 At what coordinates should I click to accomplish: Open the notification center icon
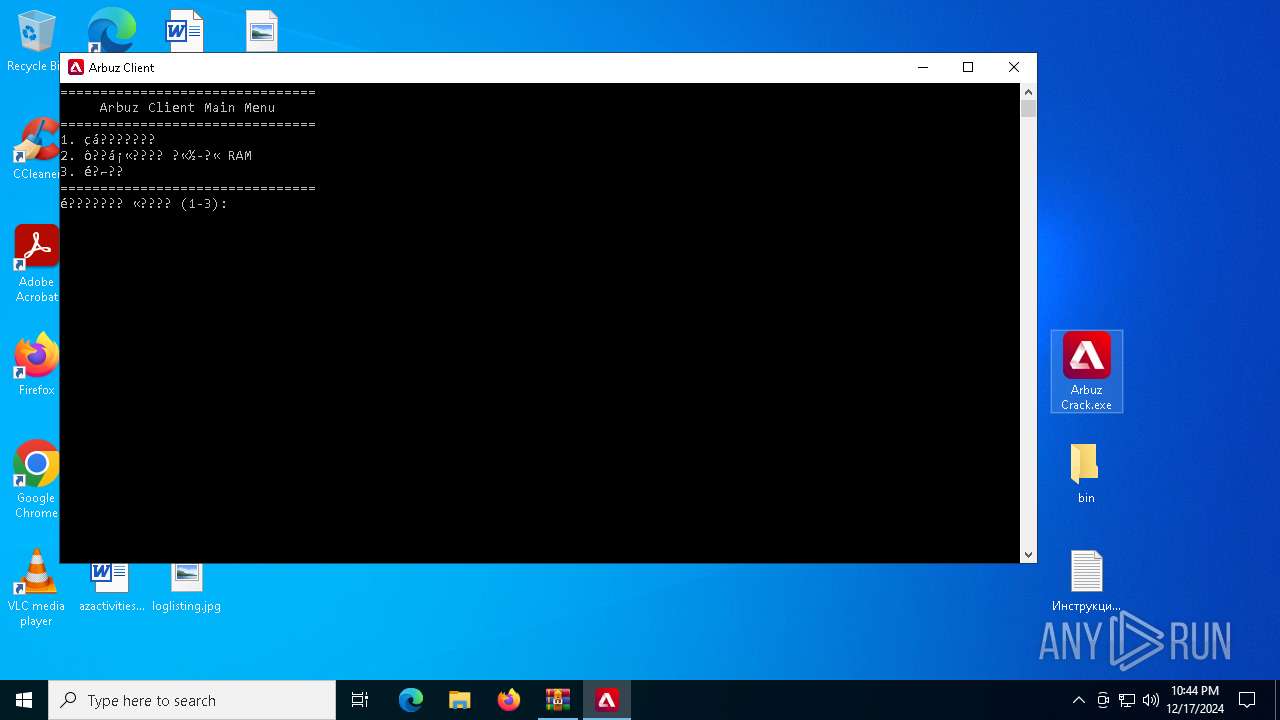coord(1247,700)
